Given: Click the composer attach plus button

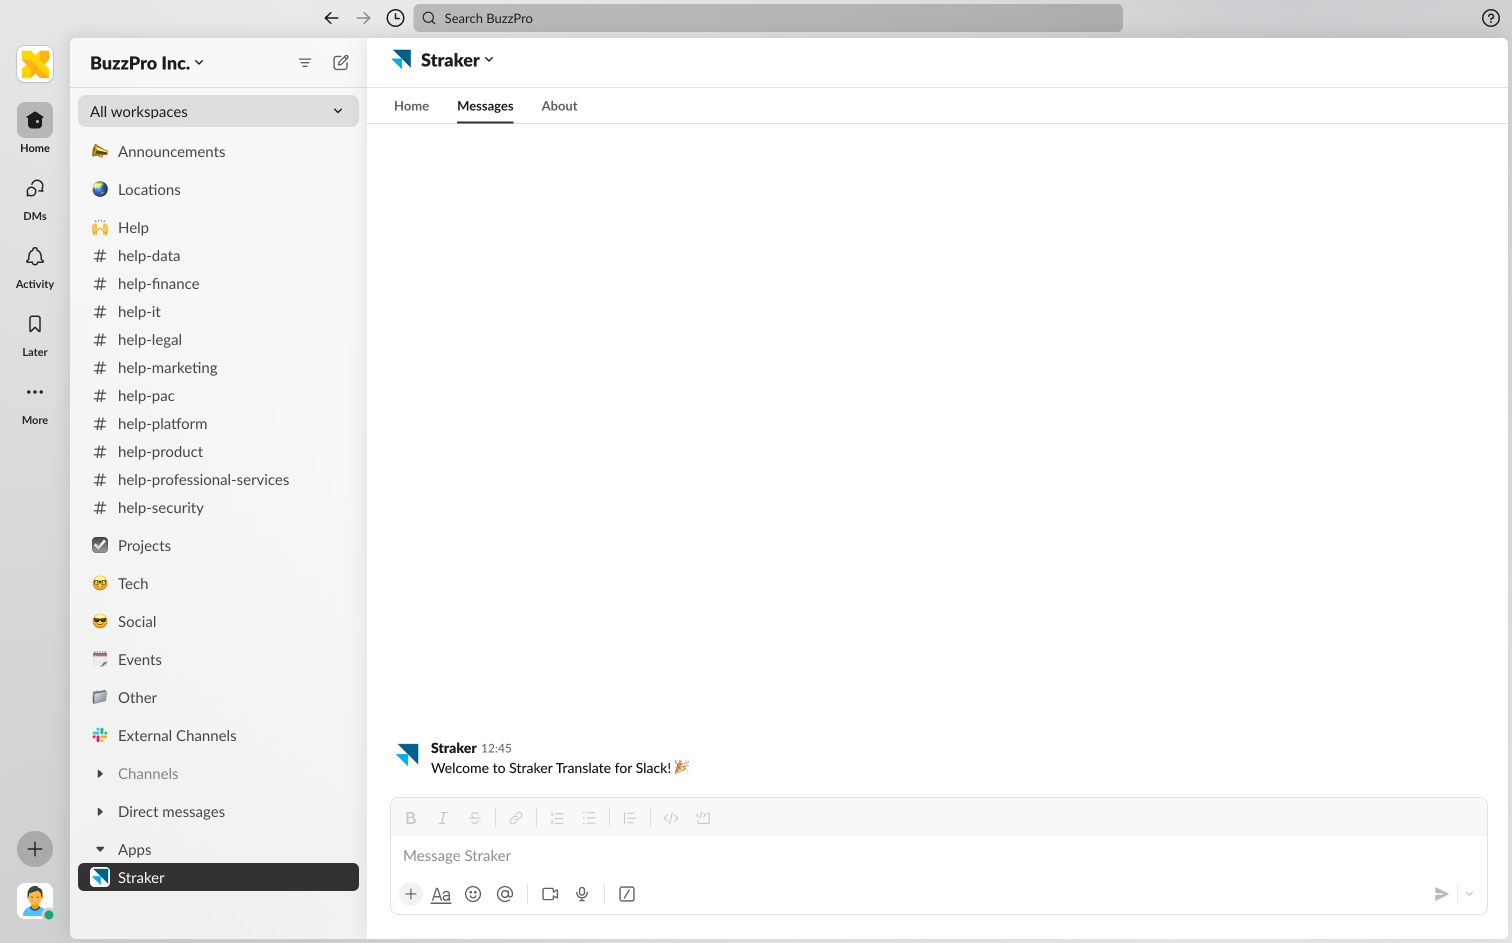Looking at the screenshot, I should [x=411, y=894].
